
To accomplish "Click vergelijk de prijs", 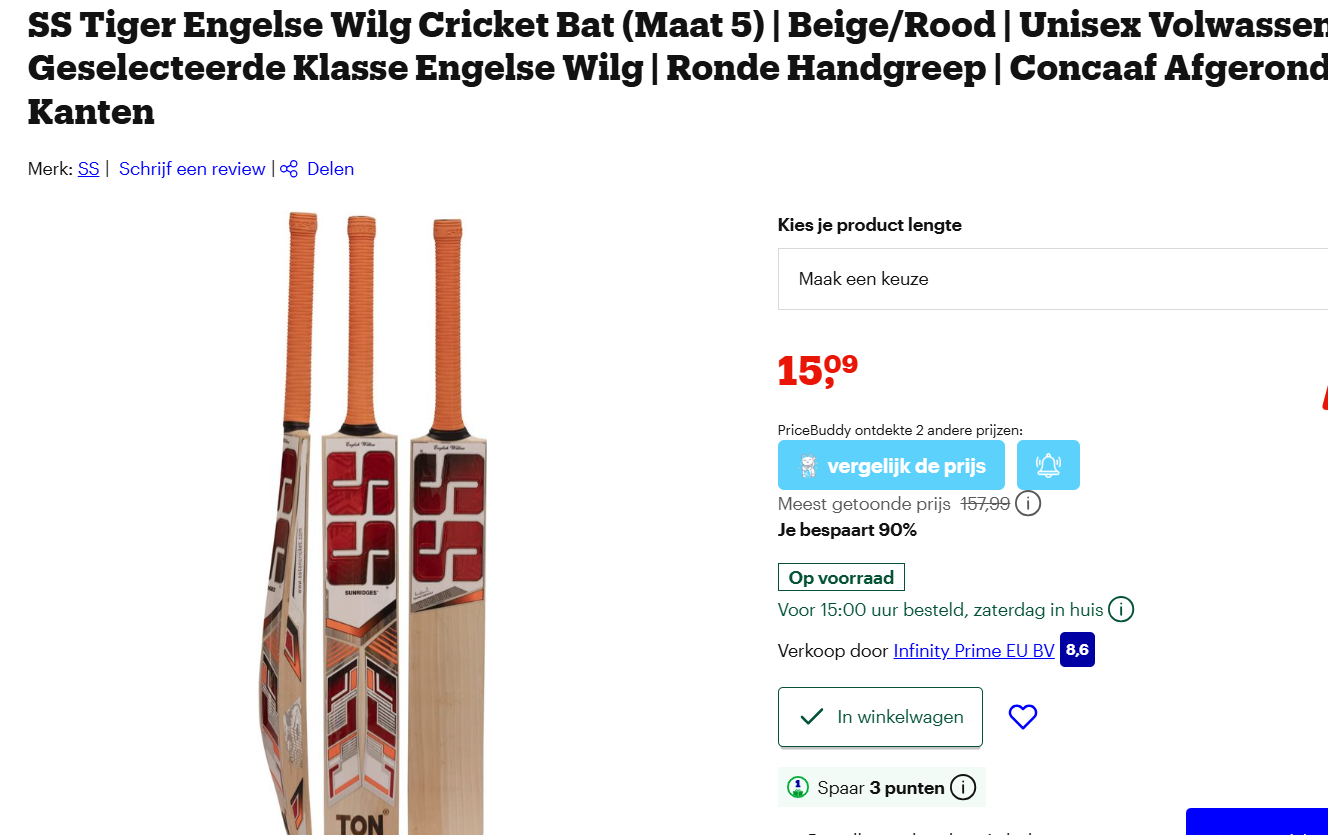I will pos(903,464).
